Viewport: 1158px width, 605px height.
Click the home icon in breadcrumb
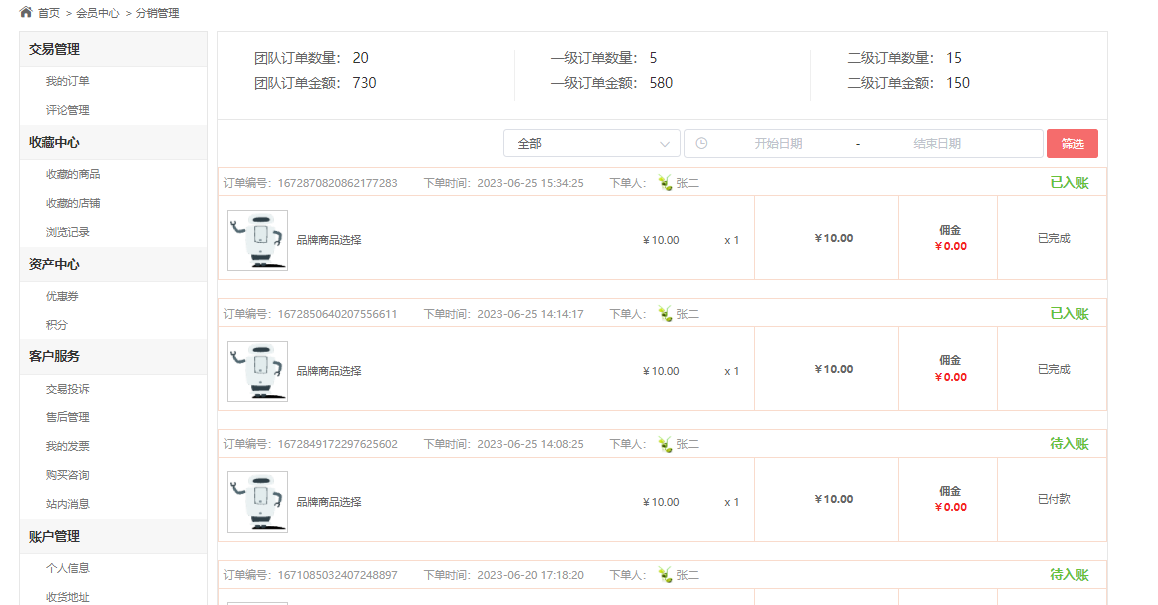pos(26,12)
